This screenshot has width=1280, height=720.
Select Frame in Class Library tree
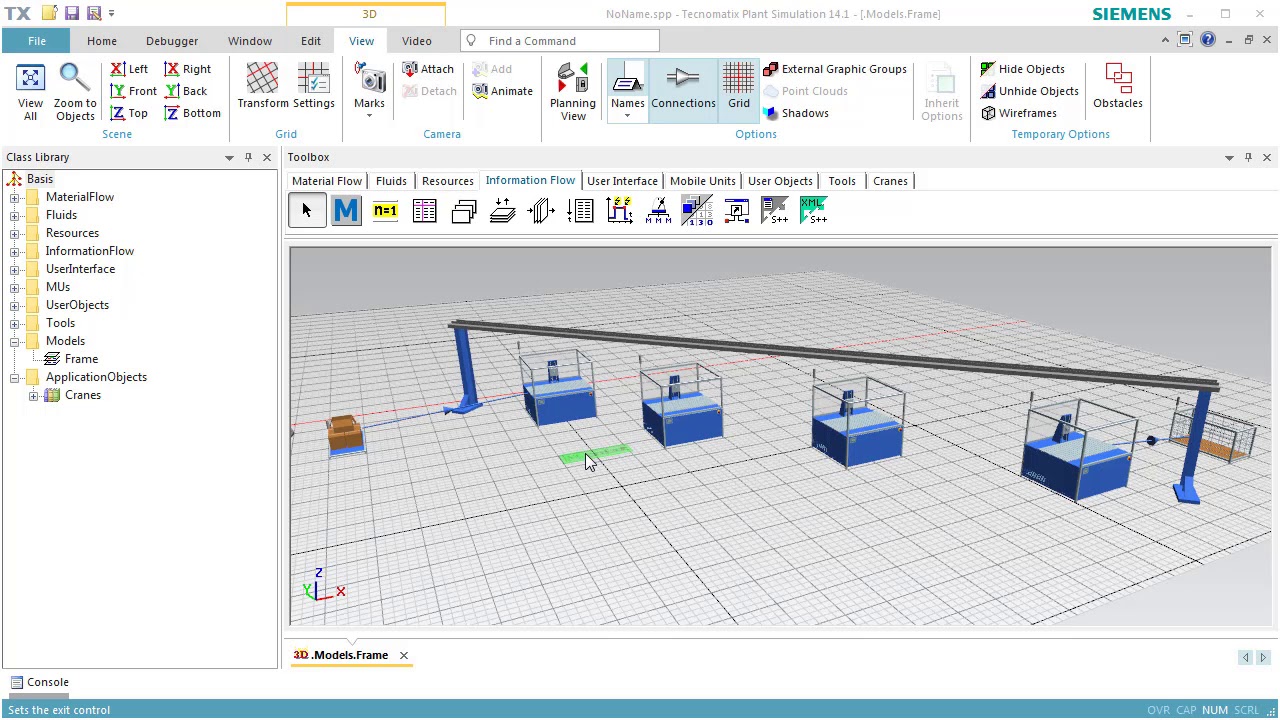81,359
